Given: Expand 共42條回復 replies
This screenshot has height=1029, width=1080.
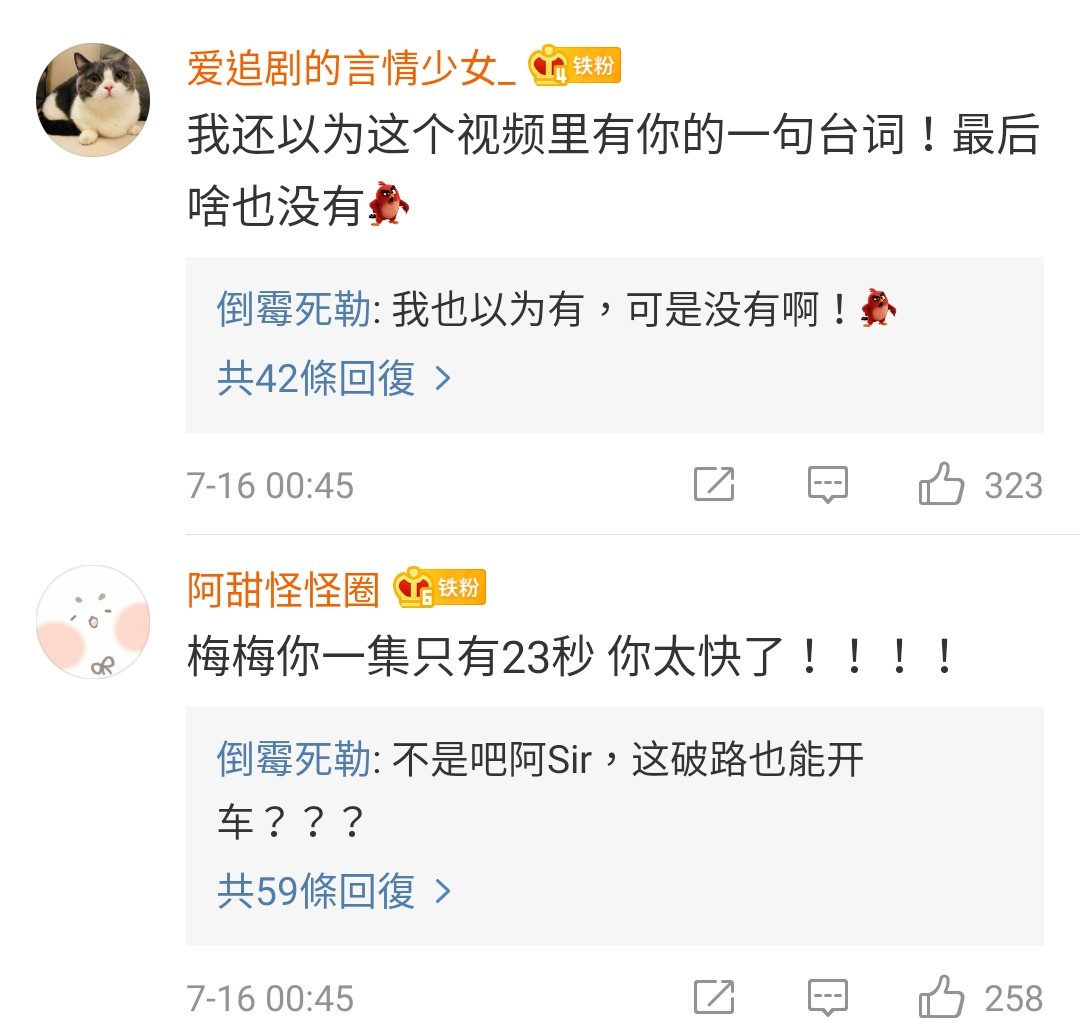Looking at the screenshot, I should [334, 378].
